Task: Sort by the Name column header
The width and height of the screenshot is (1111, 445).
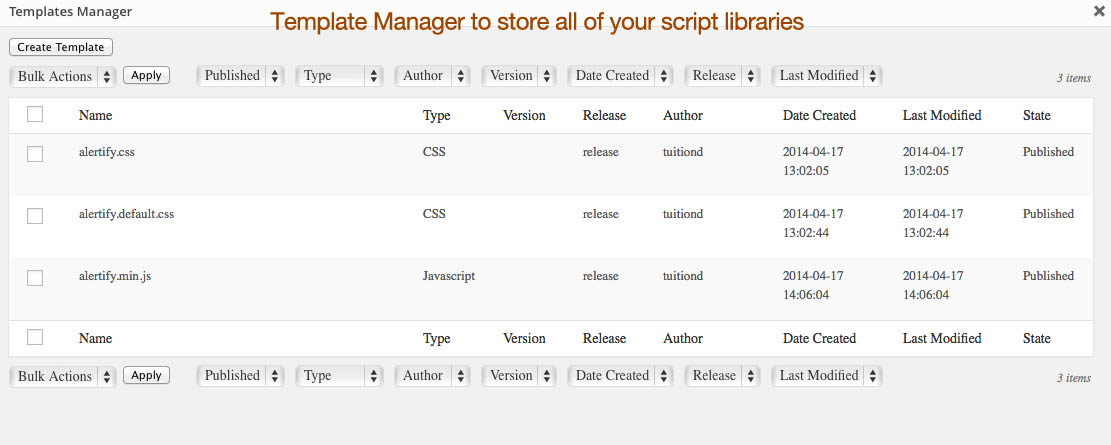Action: click(x=95, y=115)
